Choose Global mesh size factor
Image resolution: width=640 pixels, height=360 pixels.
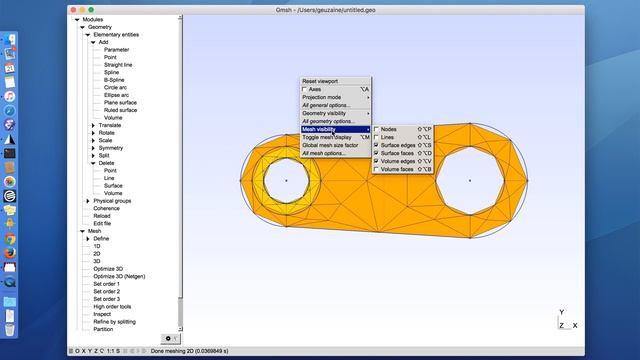point(336,145)
